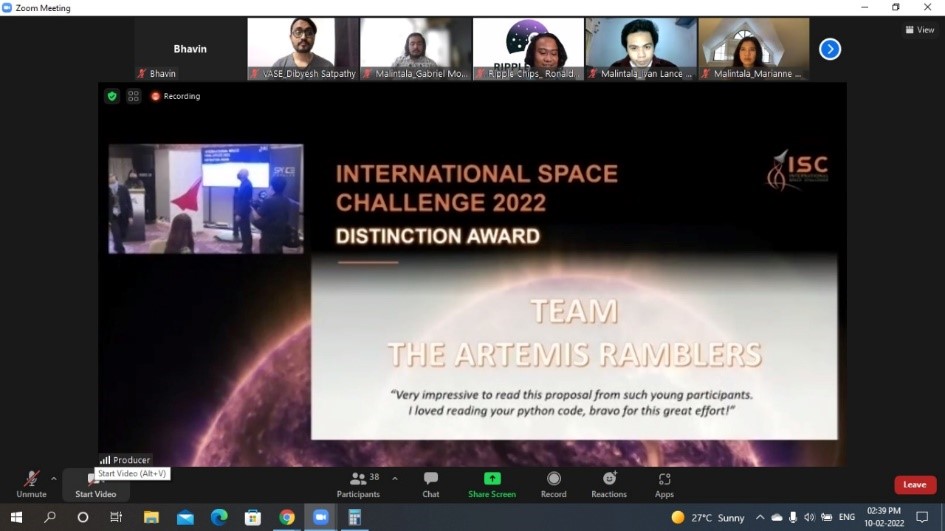Viewport: 945px width, 531px height.
Task: Open Microsoft Store from taskbar
Action: point(253,517)
